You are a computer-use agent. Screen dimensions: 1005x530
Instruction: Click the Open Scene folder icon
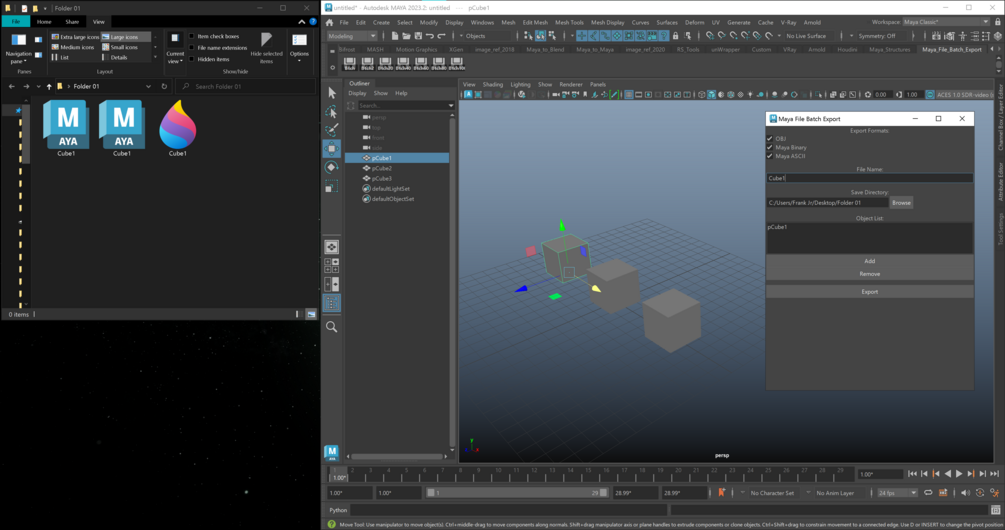[x=406, y=36]
